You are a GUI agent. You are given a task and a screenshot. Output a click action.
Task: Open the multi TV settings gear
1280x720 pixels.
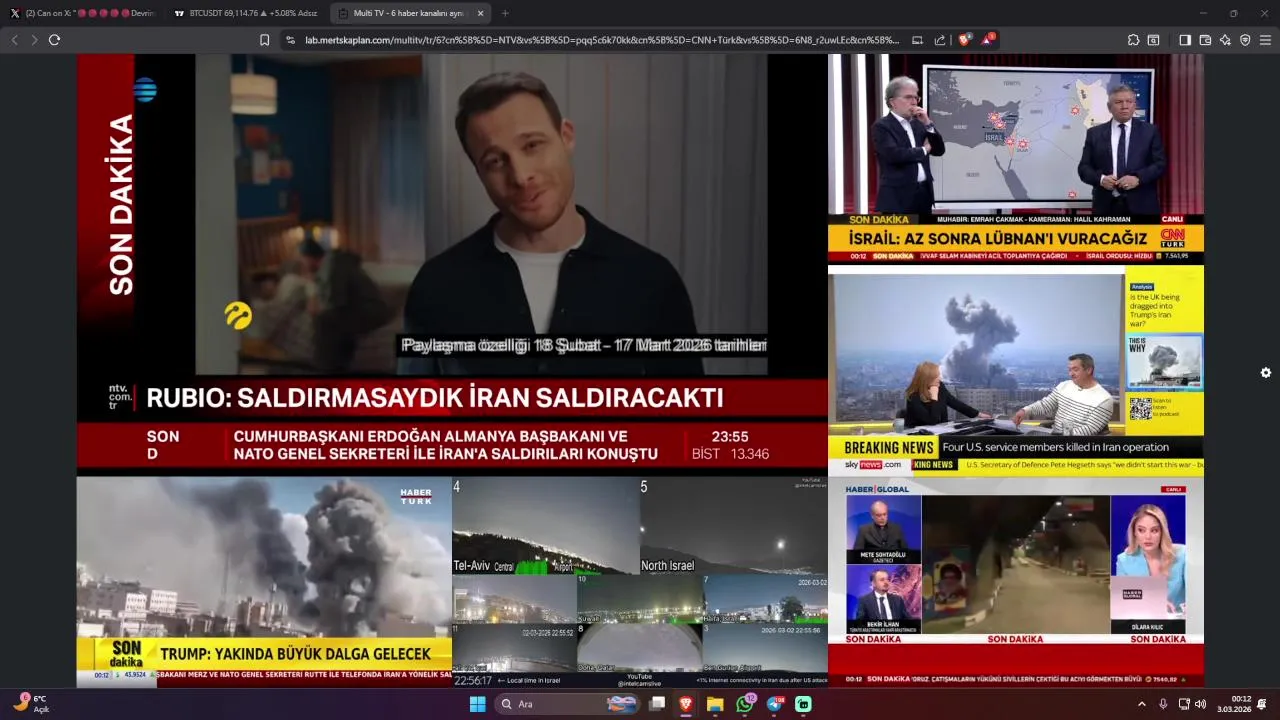[x=1266, y=373]
